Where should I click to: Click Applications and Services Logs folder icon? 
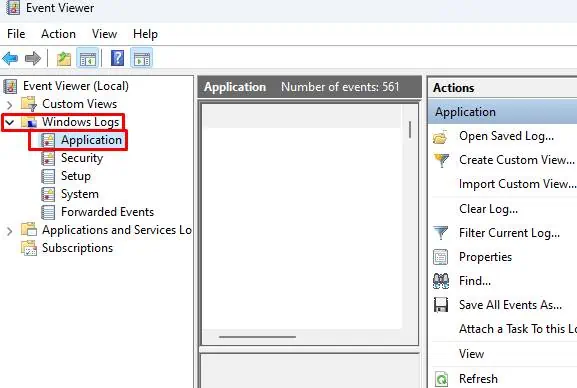29,230
